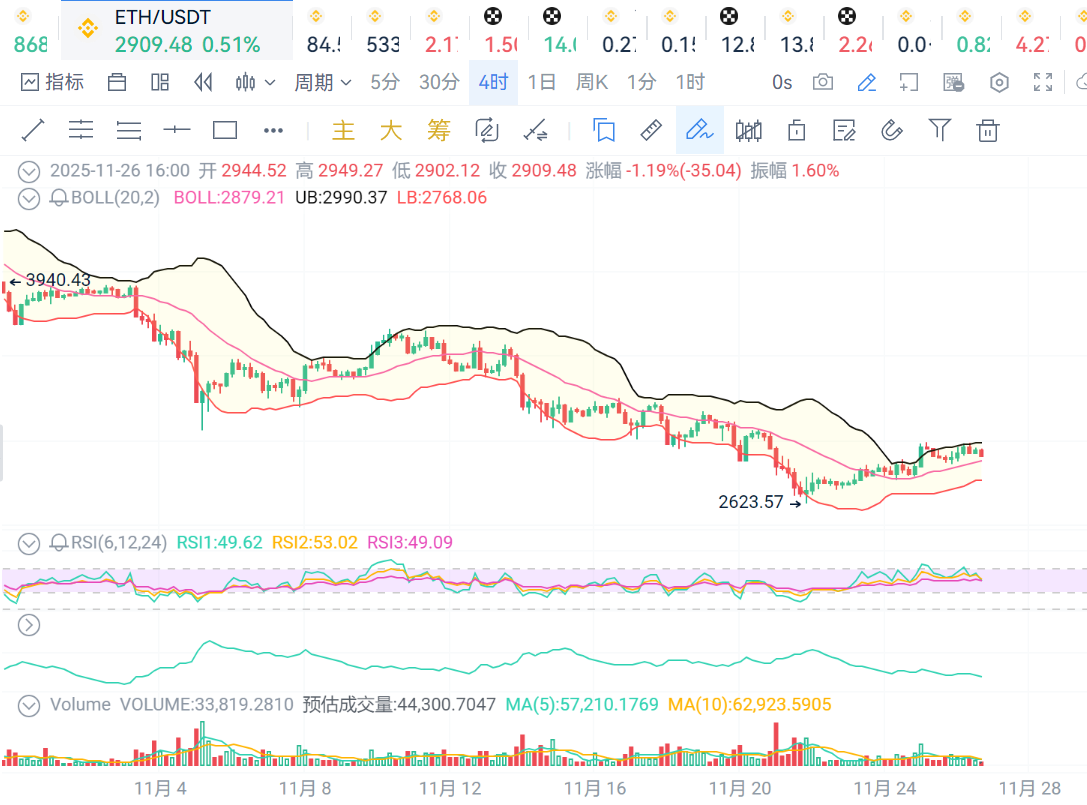This screenshot has width=1087, height=805.
Task: Select the ruler measurement tool
Action: click(x=651, y=130)
